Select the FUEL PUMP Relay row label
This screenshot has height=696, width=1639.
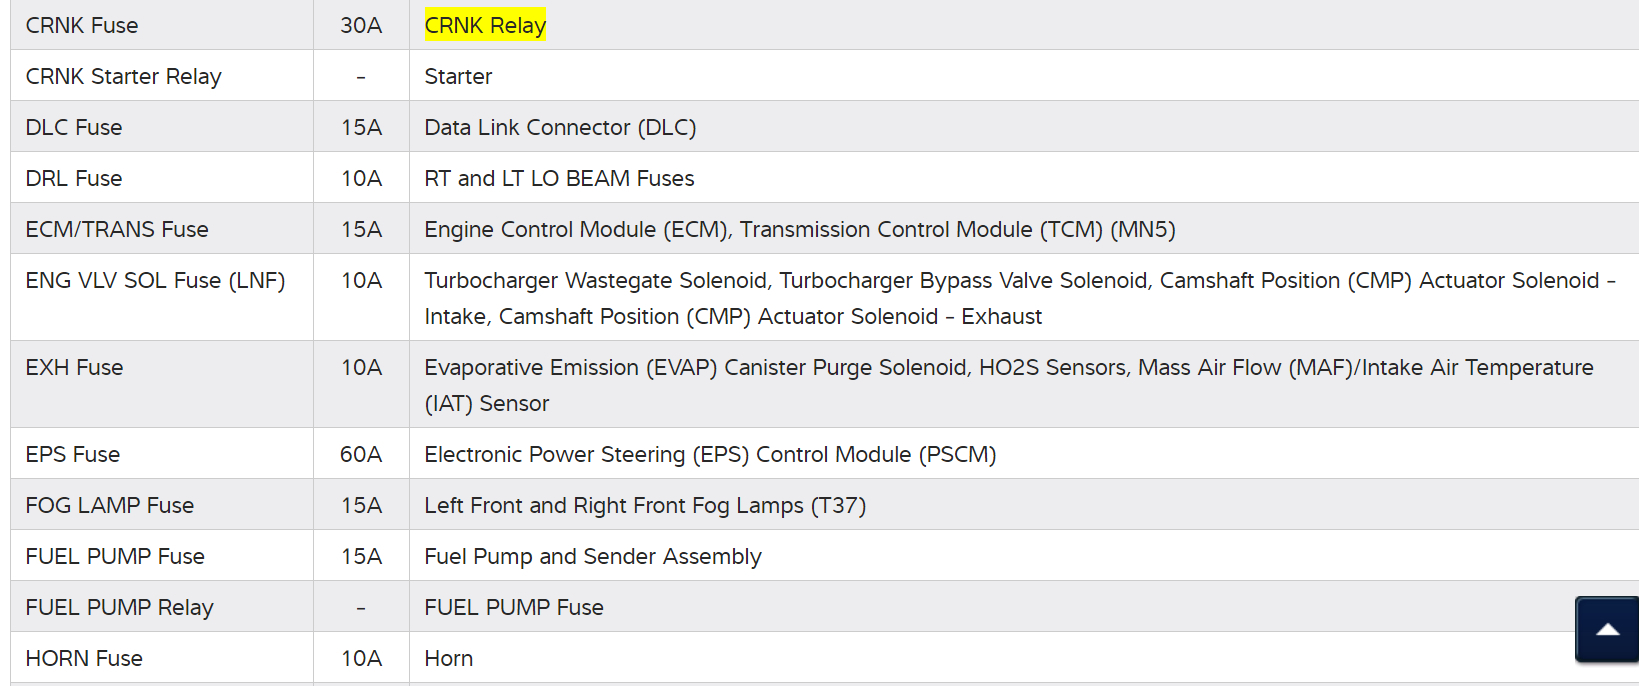120,608
